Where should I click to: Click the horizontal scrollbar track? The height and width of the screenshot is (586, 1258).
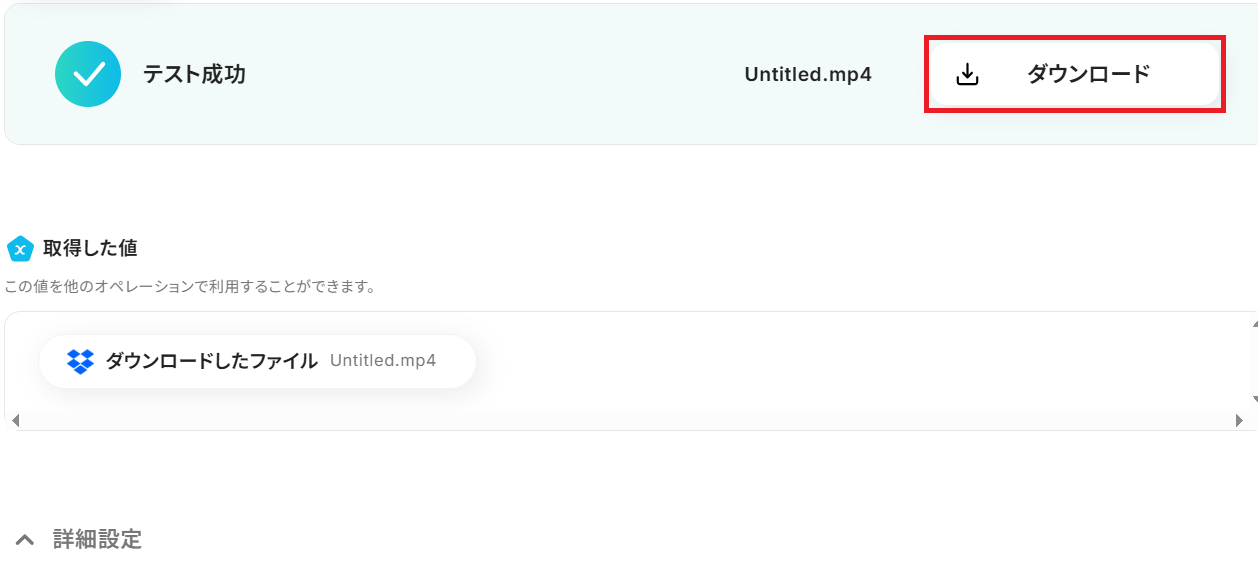tap(627, 421)
